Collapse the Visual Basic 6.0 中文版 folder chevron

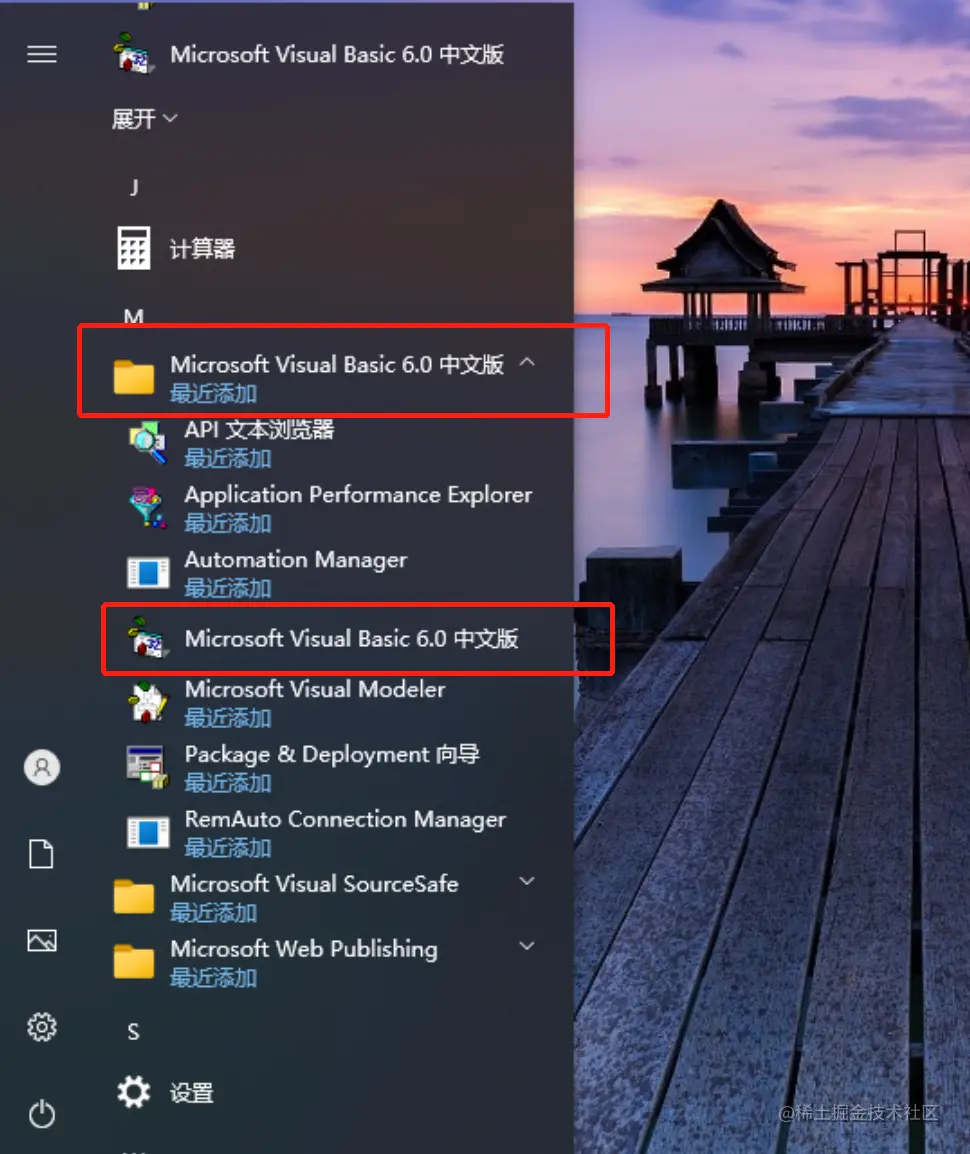point(527,362)
